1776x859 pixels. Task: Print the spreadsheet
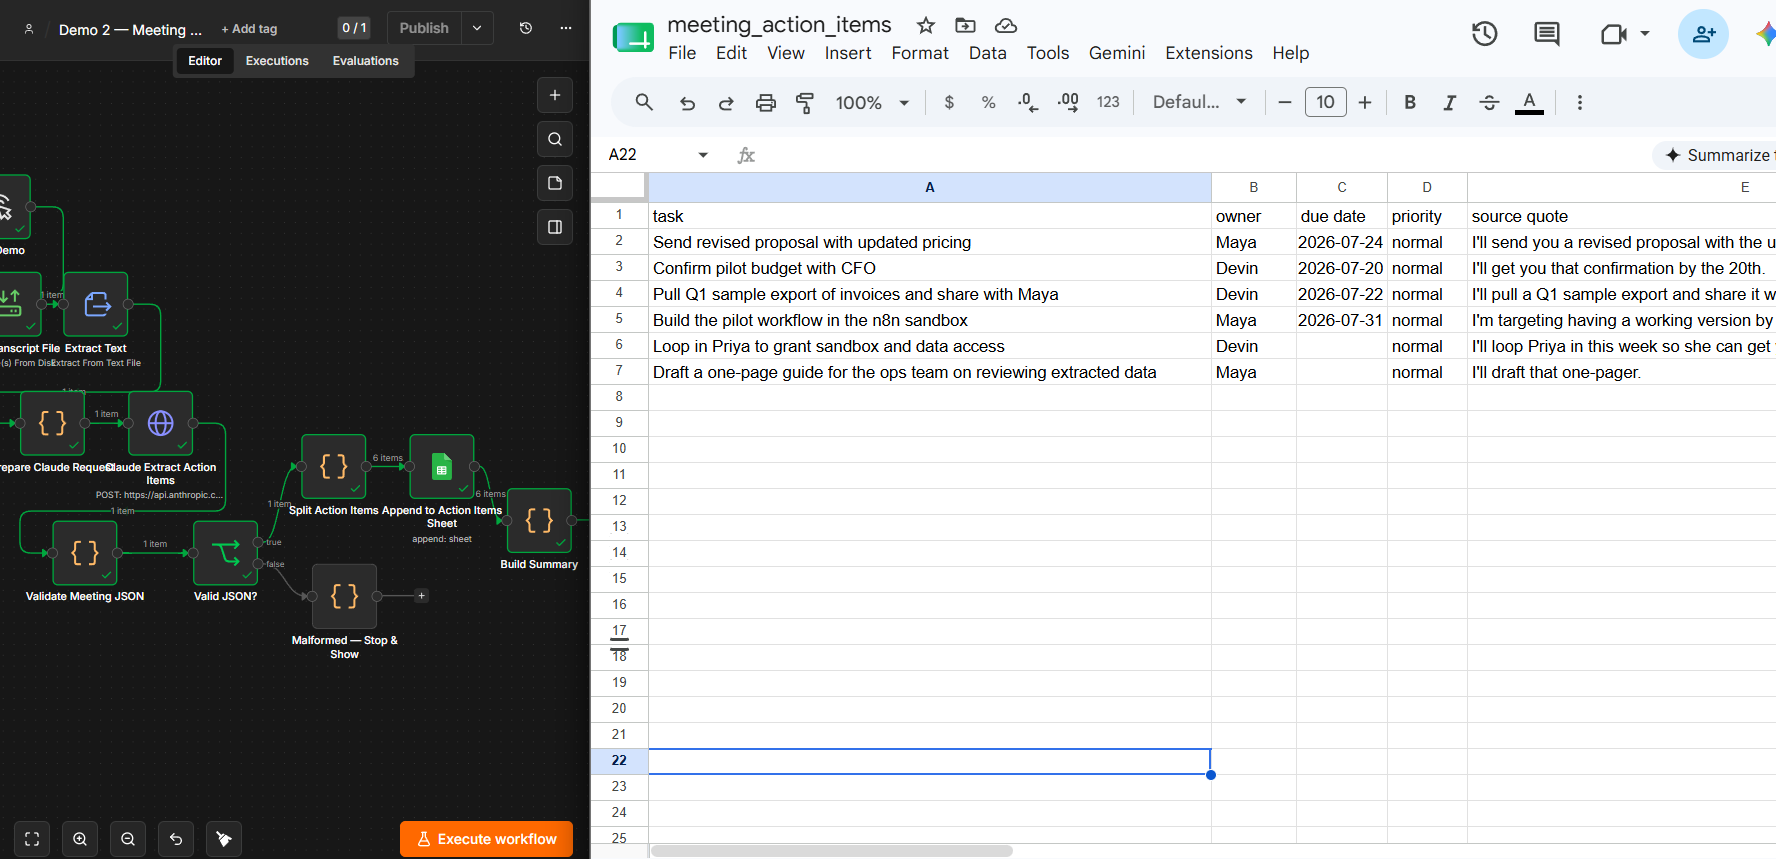766,102
